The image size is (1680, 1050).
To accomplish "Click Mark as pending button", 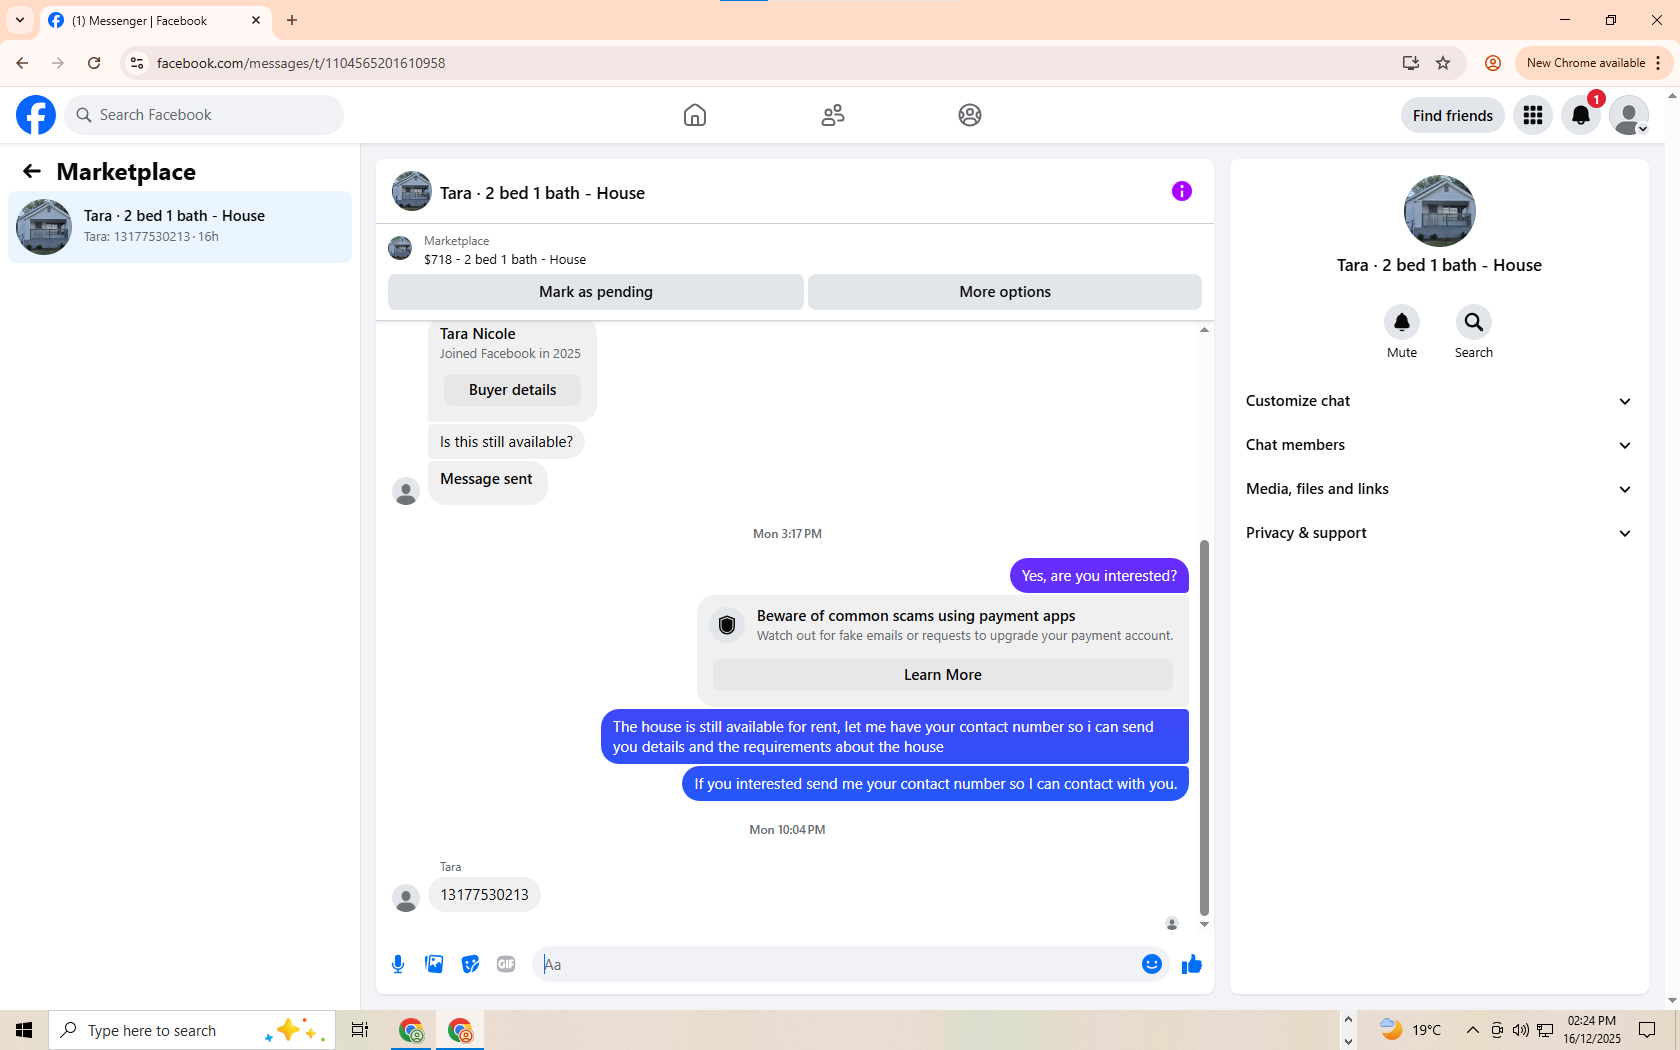I will (x=596, y=292).
